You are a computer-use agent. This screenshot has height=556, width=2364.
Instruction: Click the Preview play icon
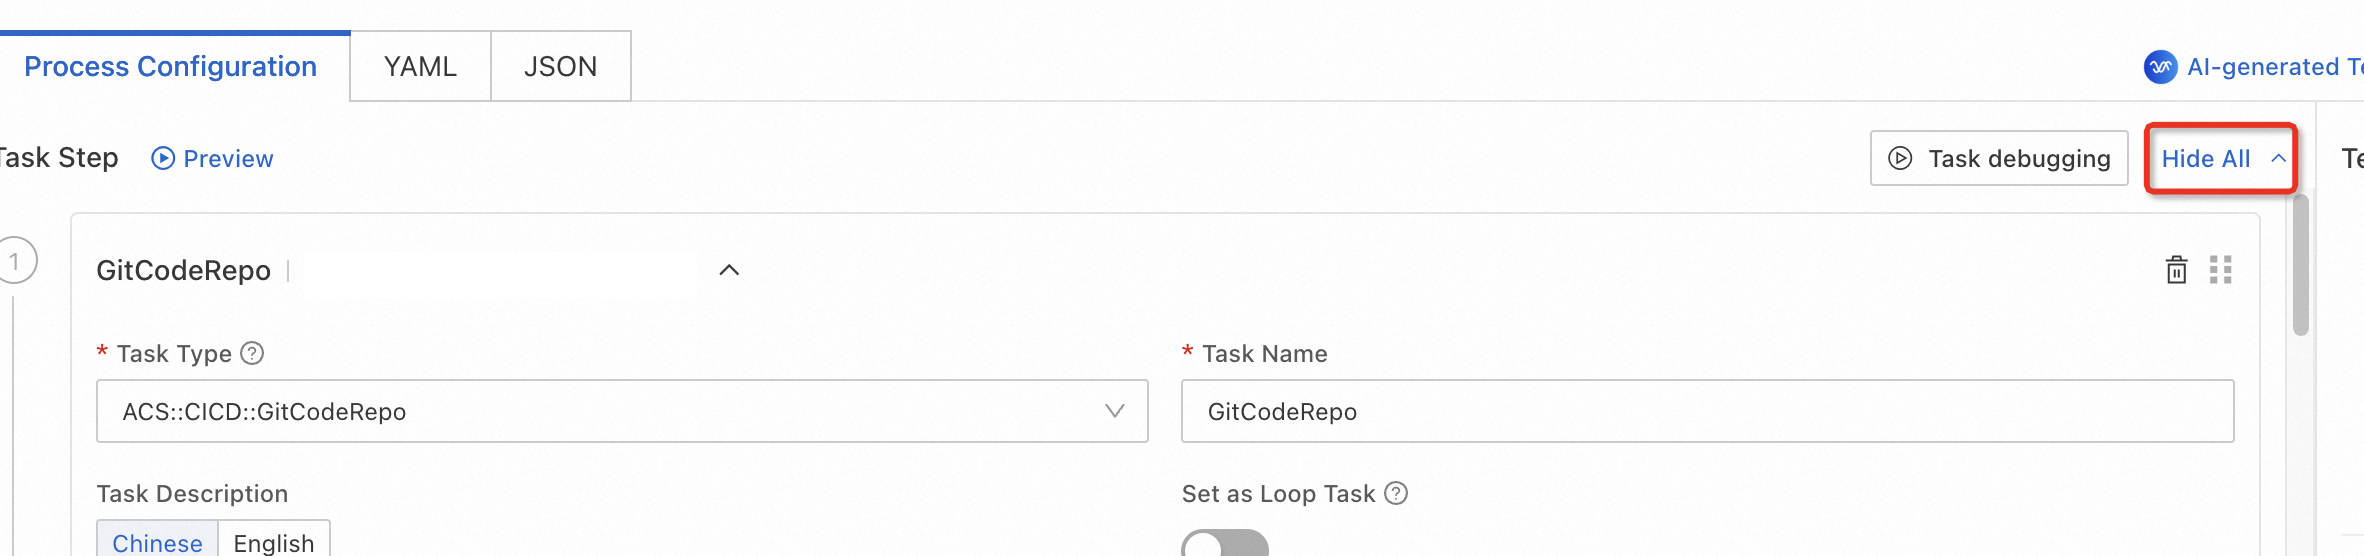[x=162, y=158]
